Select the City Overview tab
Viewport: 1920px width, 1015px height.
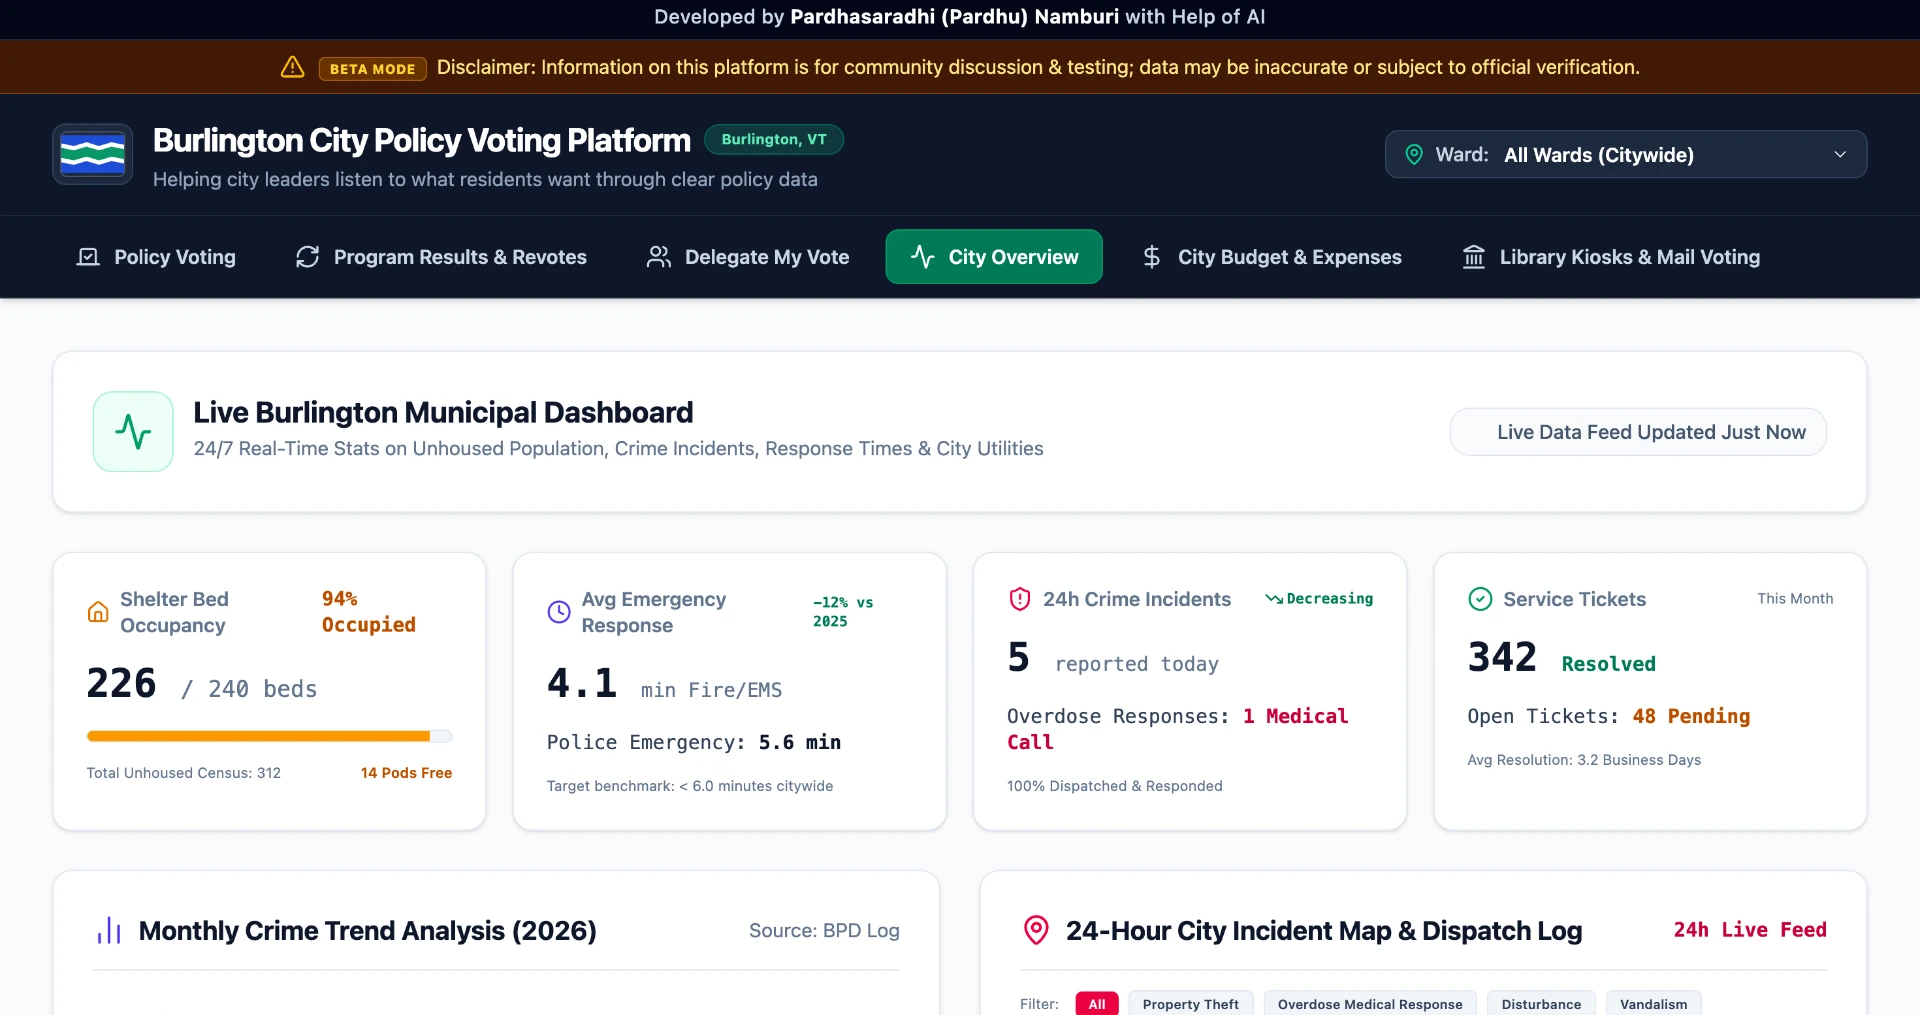coord(994,257)
